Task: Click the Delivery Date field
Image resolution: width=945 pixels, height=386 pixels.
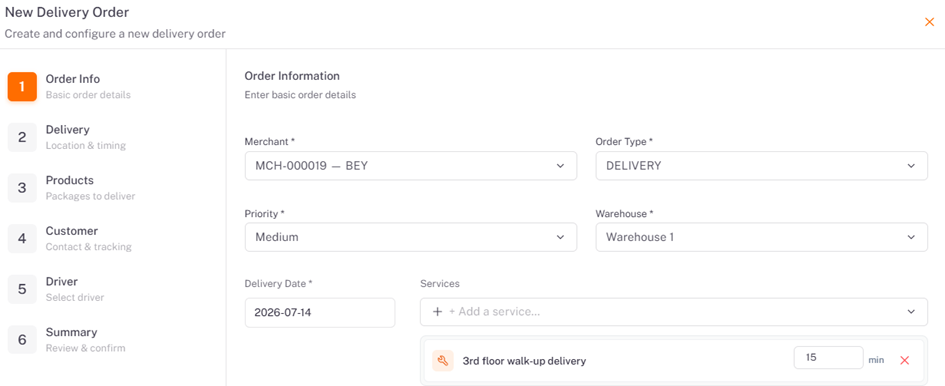Action: tap(320, 312)
